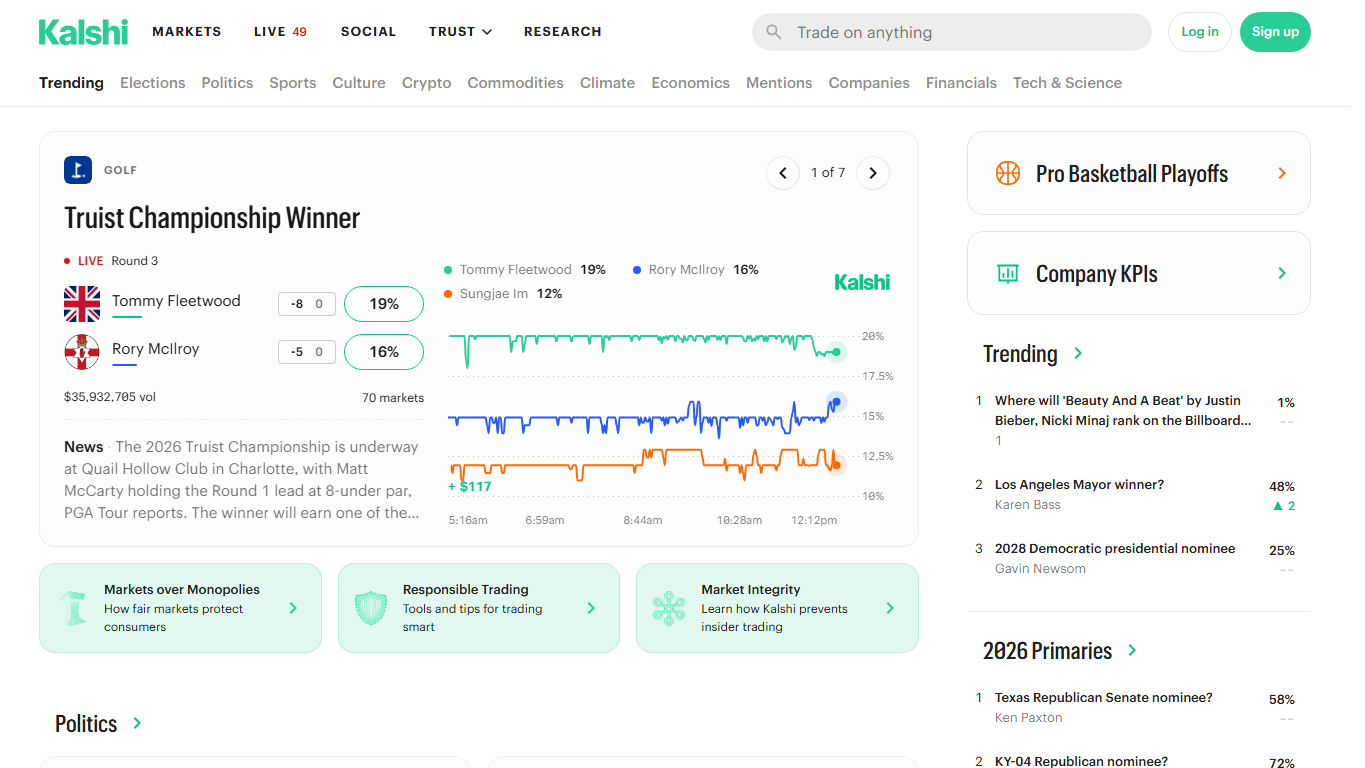Switch to the Companies tab
This screenshot has height=768, width=1365.
869,83
